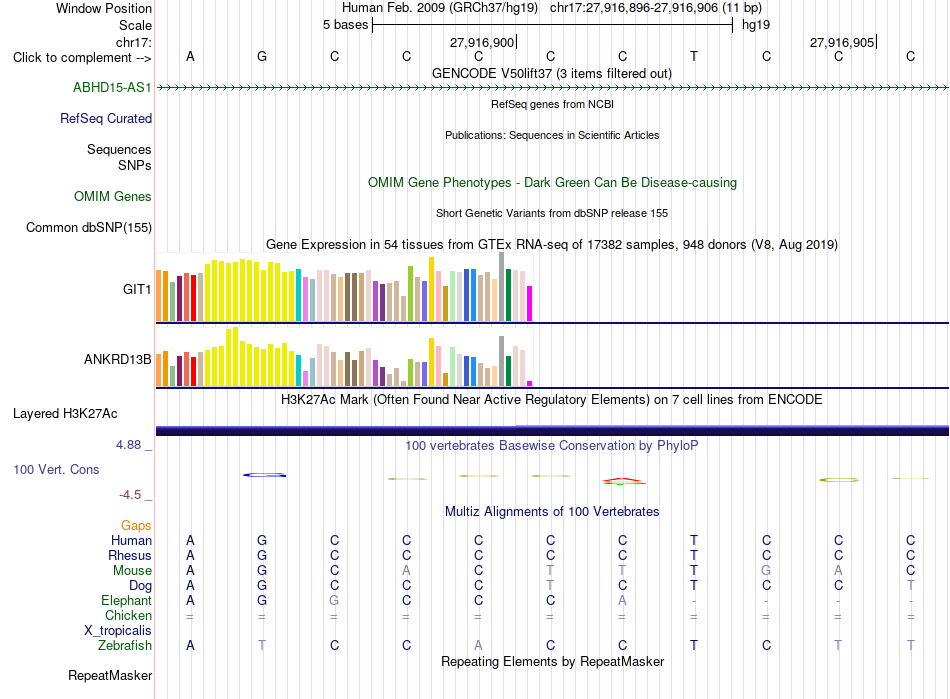Image resolution: width=950 pixels, height=699 pixels.
Task: Click the Rhesus species label
Action: (130, 555)
